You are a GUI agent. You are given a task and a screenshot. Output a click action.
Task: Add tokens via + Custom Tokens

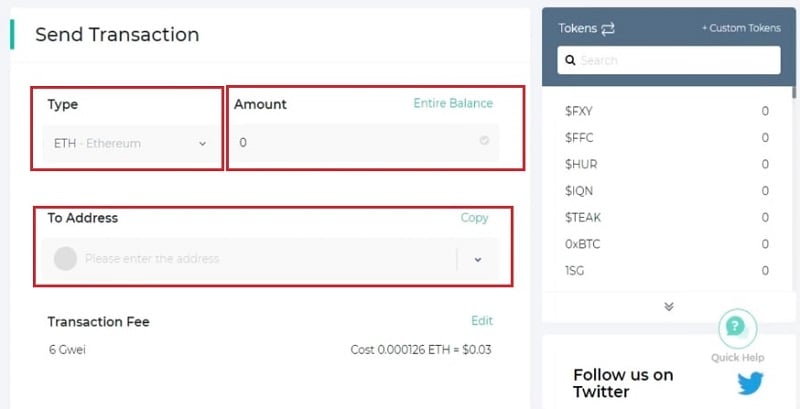point(741,29)
